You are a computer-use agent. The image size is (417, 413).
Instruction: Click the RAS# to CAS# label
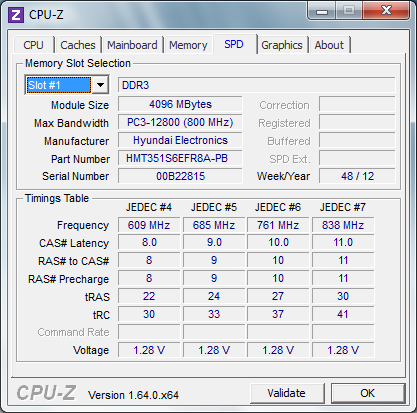(x=73, y=261)
